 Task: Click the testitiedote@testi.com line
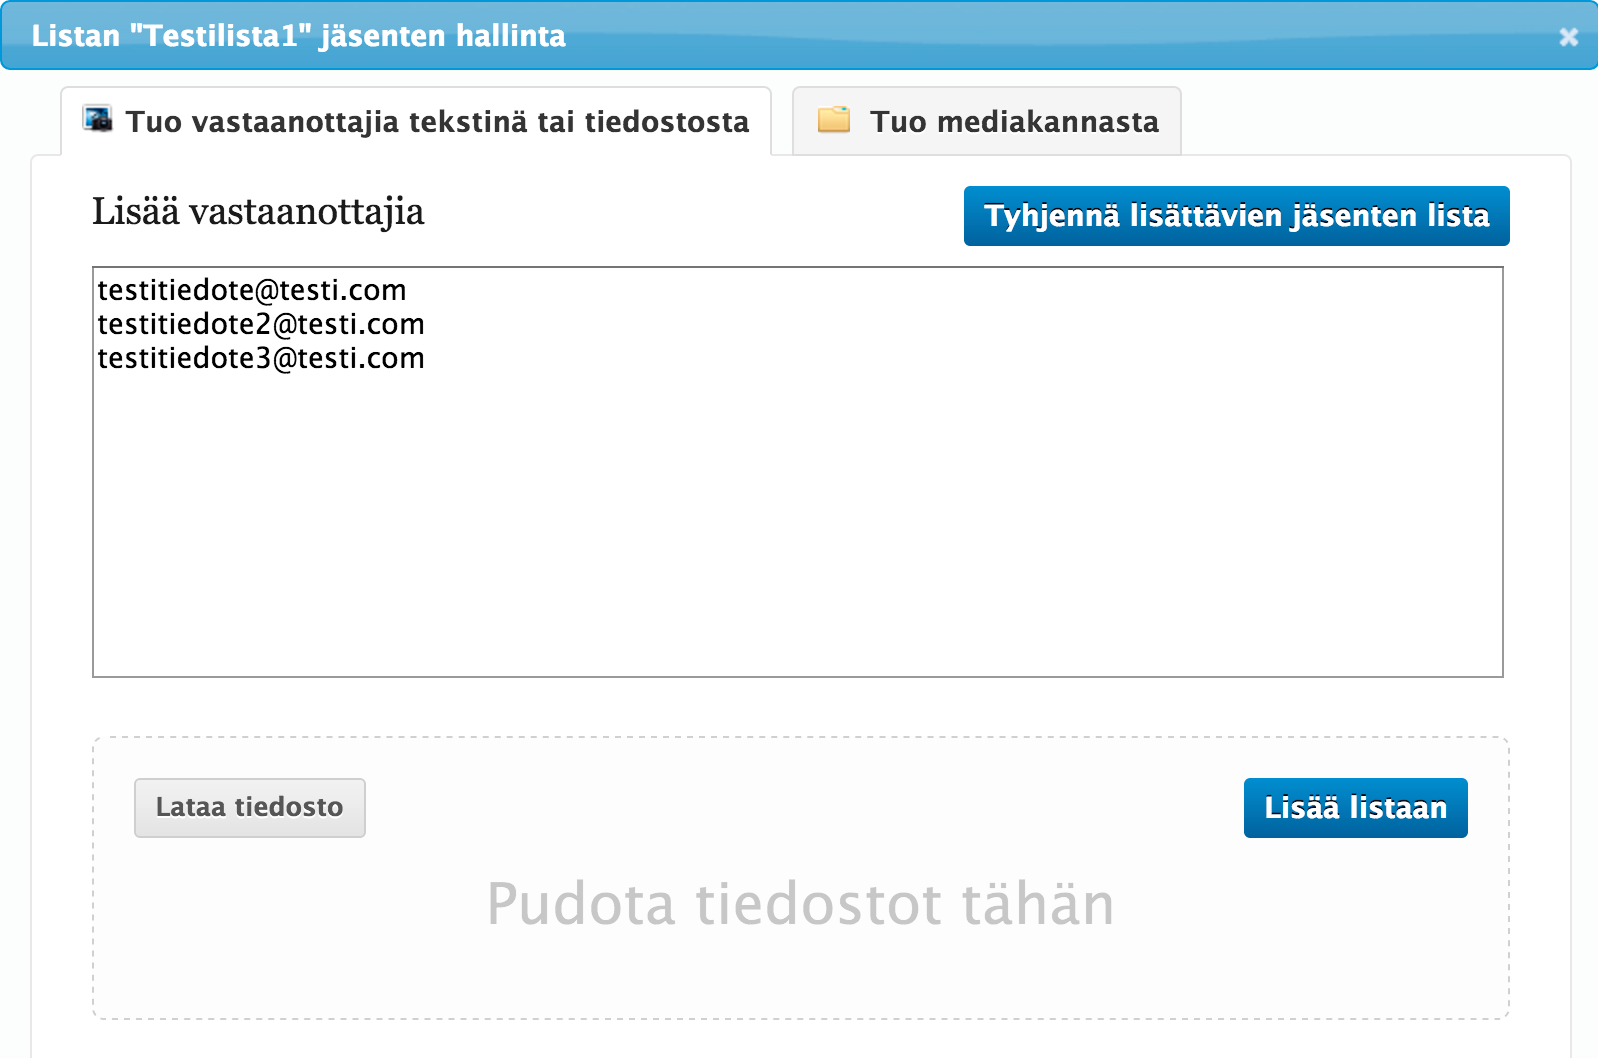[x=252, y=291]
